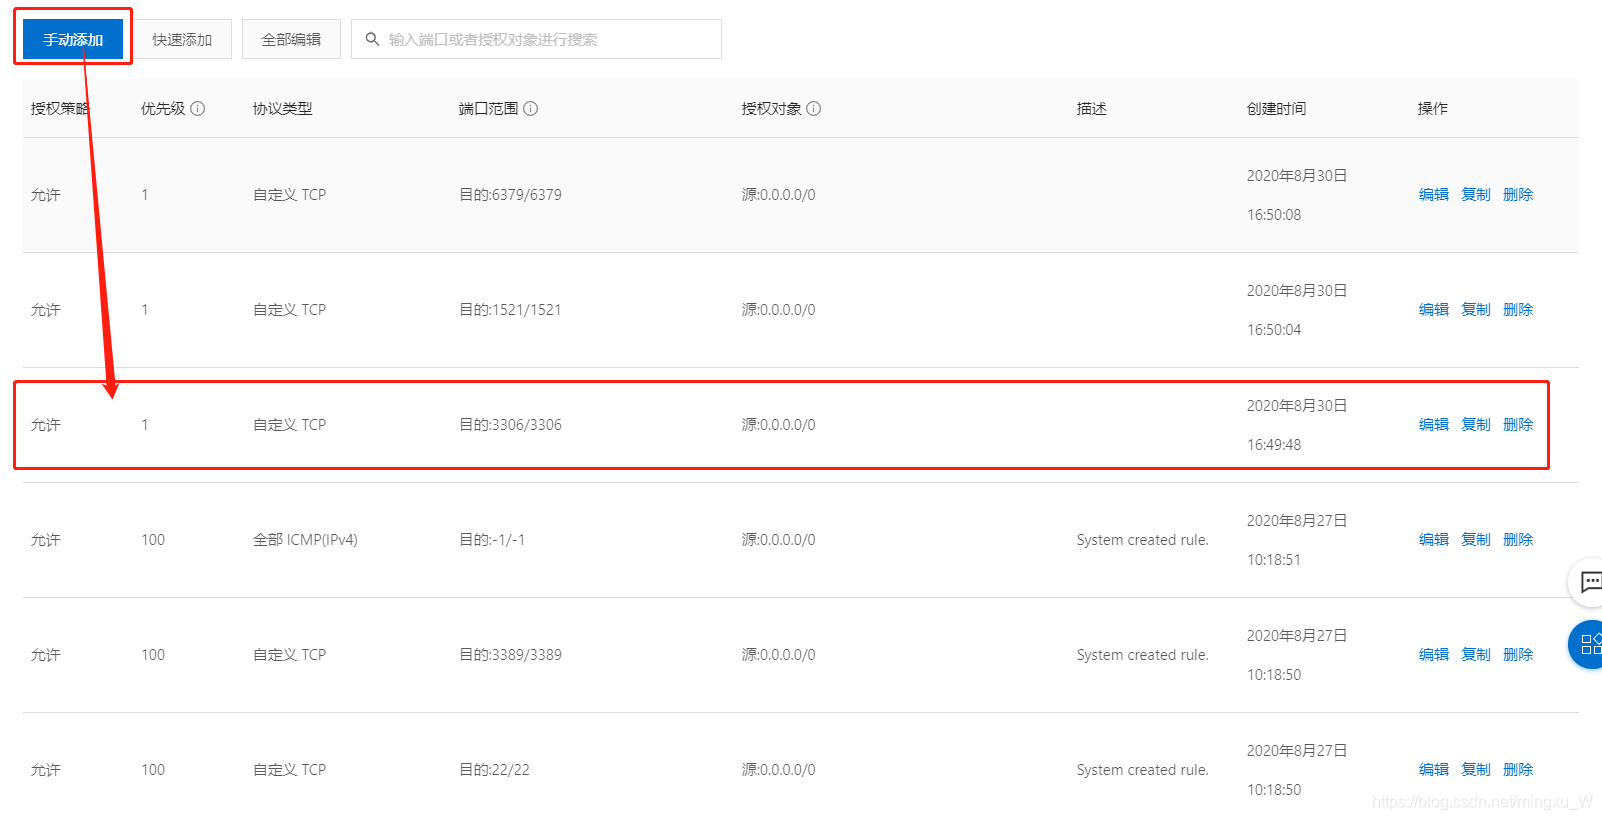Screen dimensions: 1602x820
Task: Click System created rule. in the 22/22 row
Action: pos(1142,769)
